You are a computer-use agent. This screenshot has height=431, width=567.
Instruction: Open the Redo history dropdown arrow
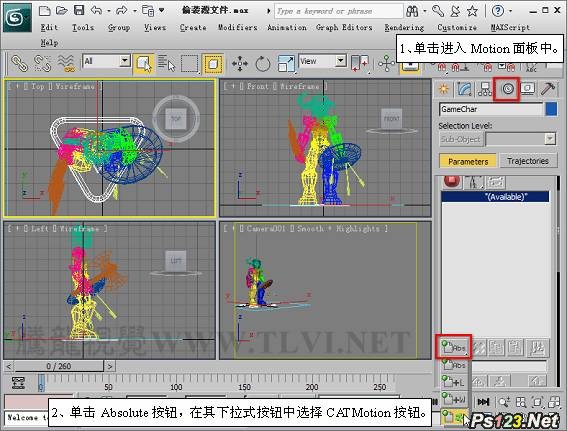135,11
